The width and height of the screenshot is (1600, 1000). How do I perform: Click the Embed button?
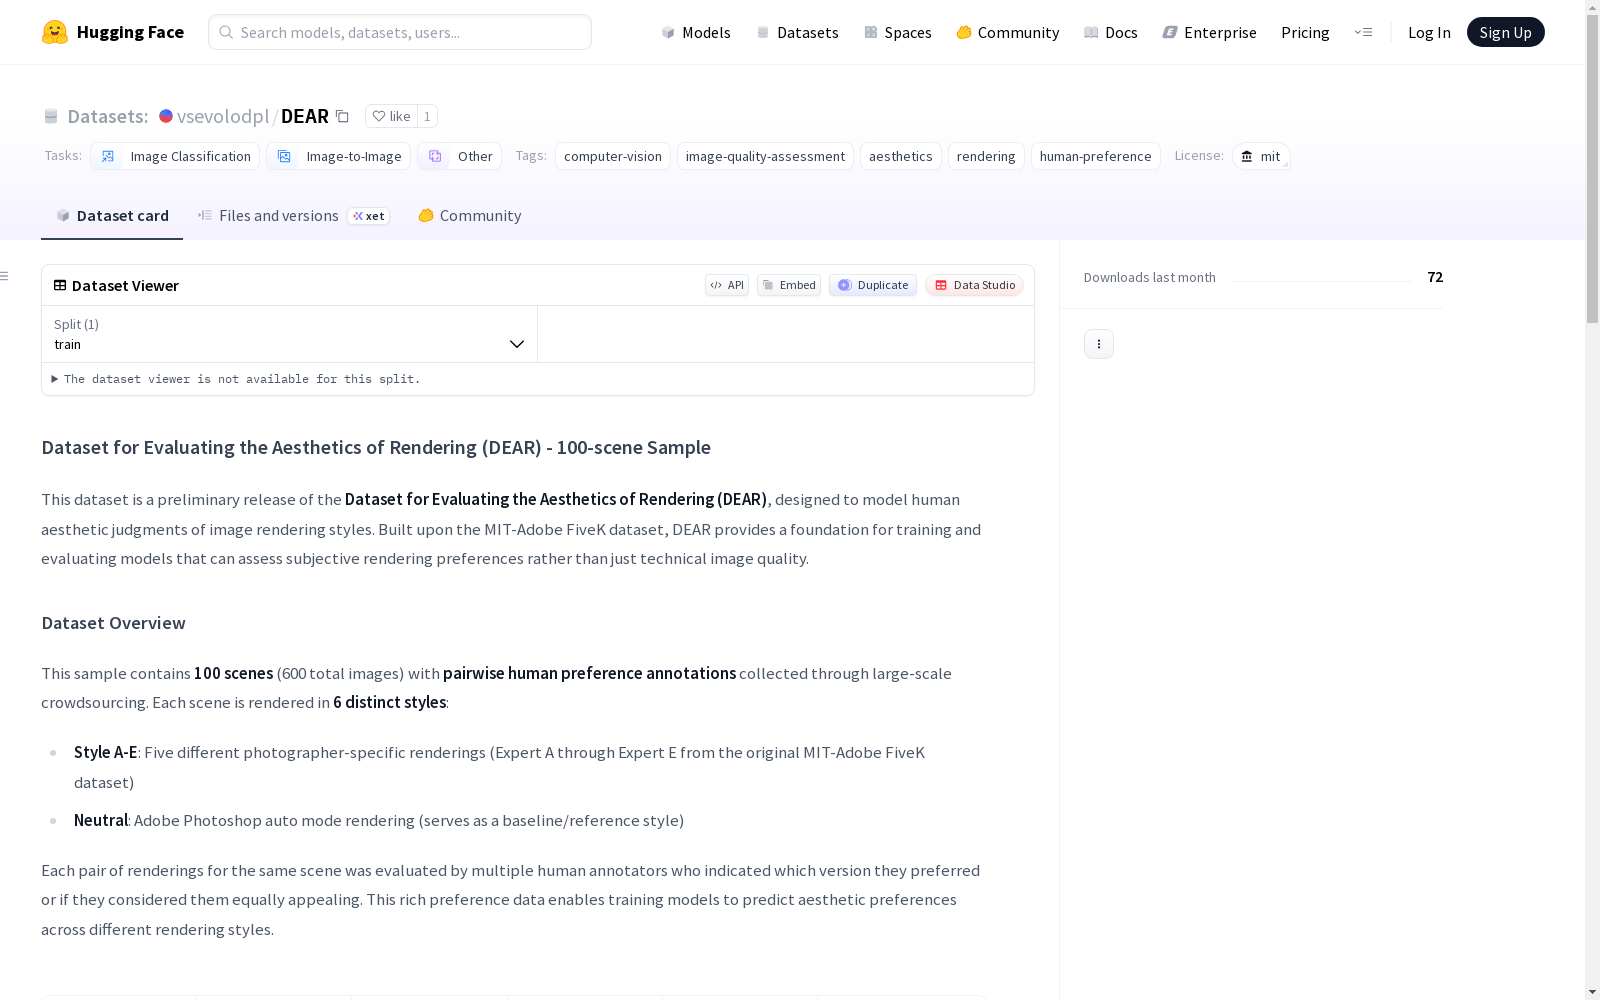[x=789, y=285]
